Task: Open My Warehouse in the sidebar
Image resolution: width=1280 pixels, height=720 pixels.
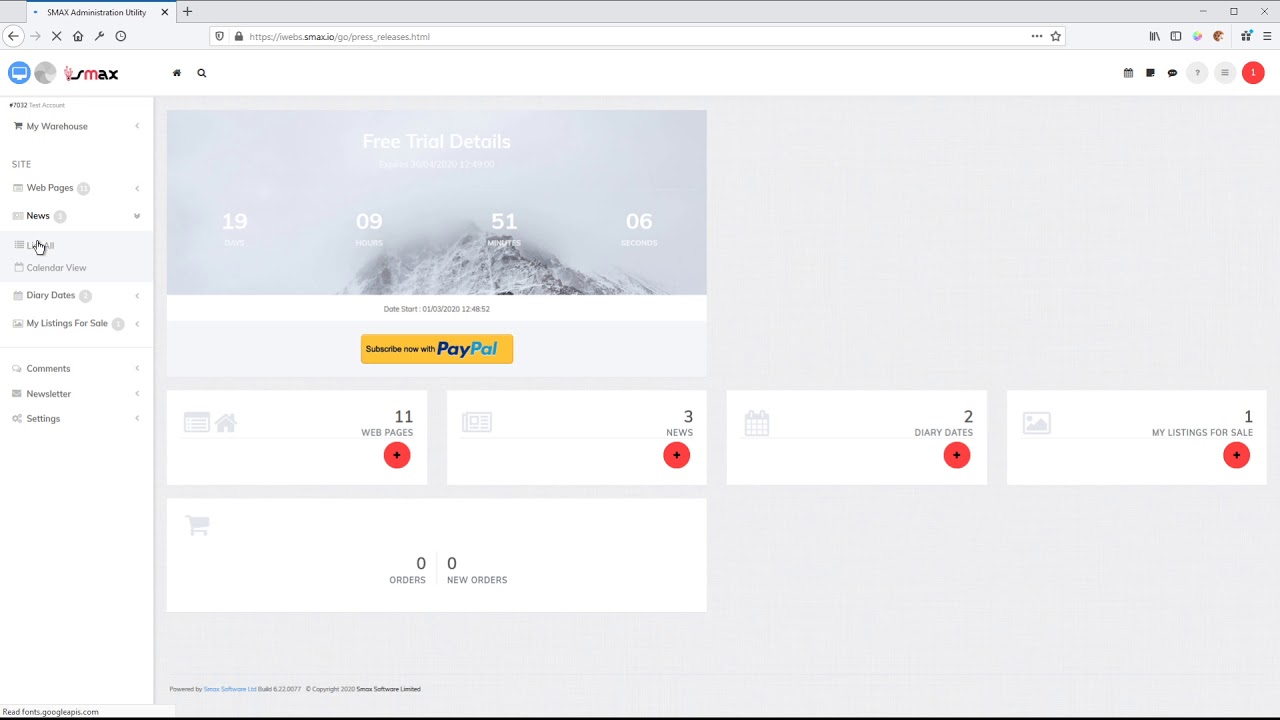Action: coord(57,126)
